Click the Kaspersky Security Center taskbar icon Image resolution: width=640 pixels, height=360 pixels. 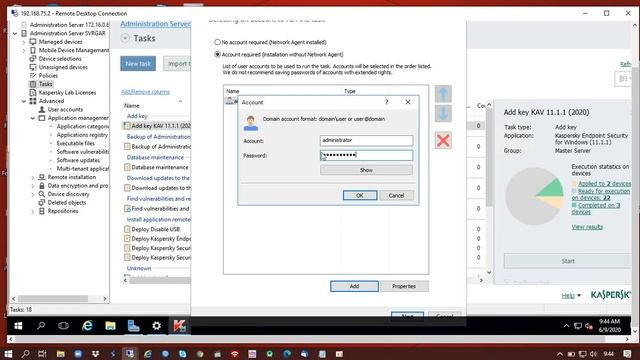179,326
